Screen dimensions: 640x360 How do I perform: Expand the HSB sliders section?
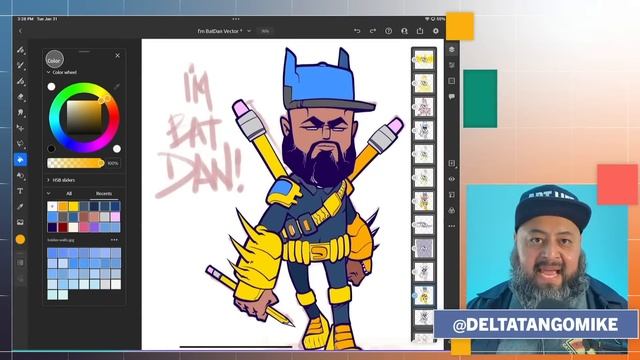coord(48,180)
